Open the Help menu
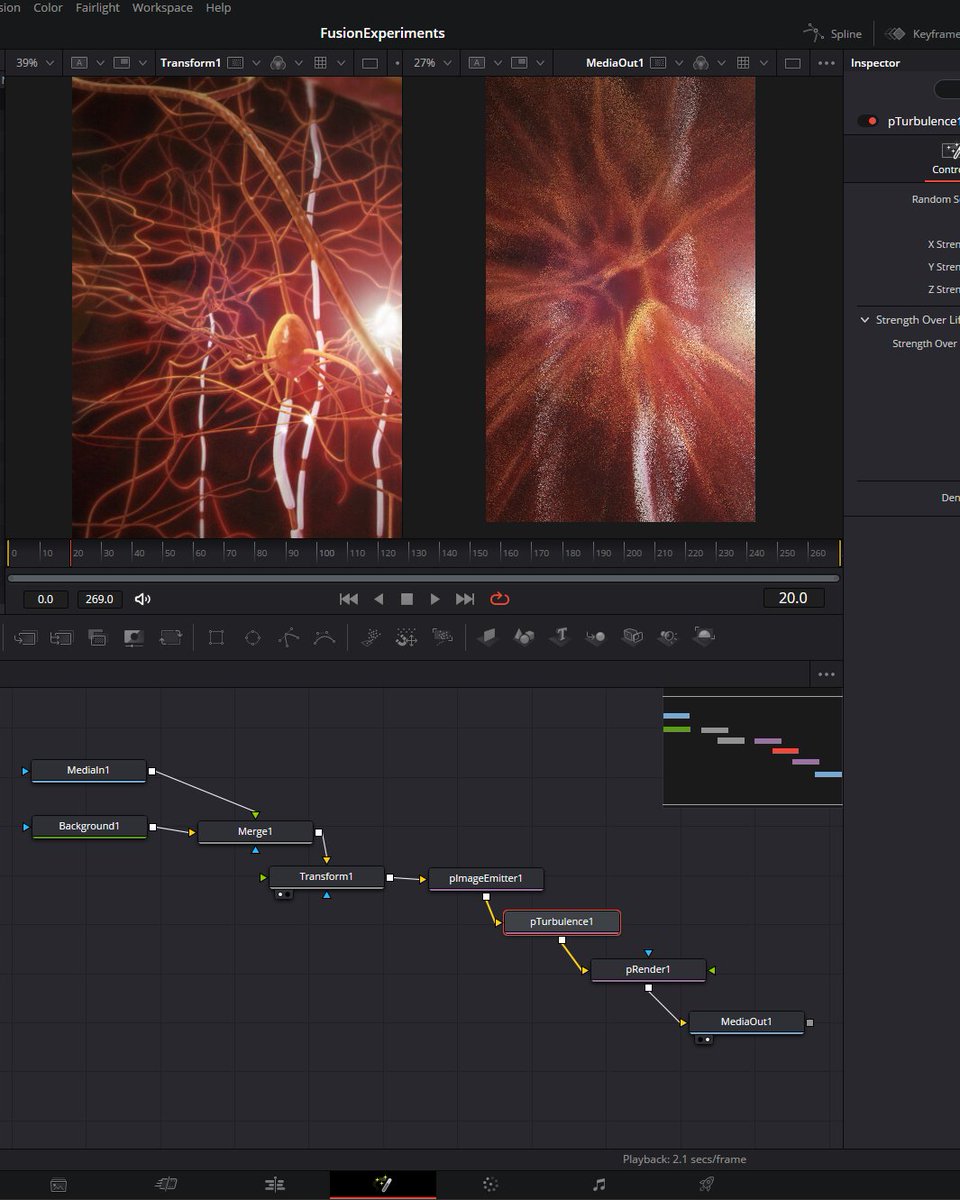960x1200 pixels. 218,8
